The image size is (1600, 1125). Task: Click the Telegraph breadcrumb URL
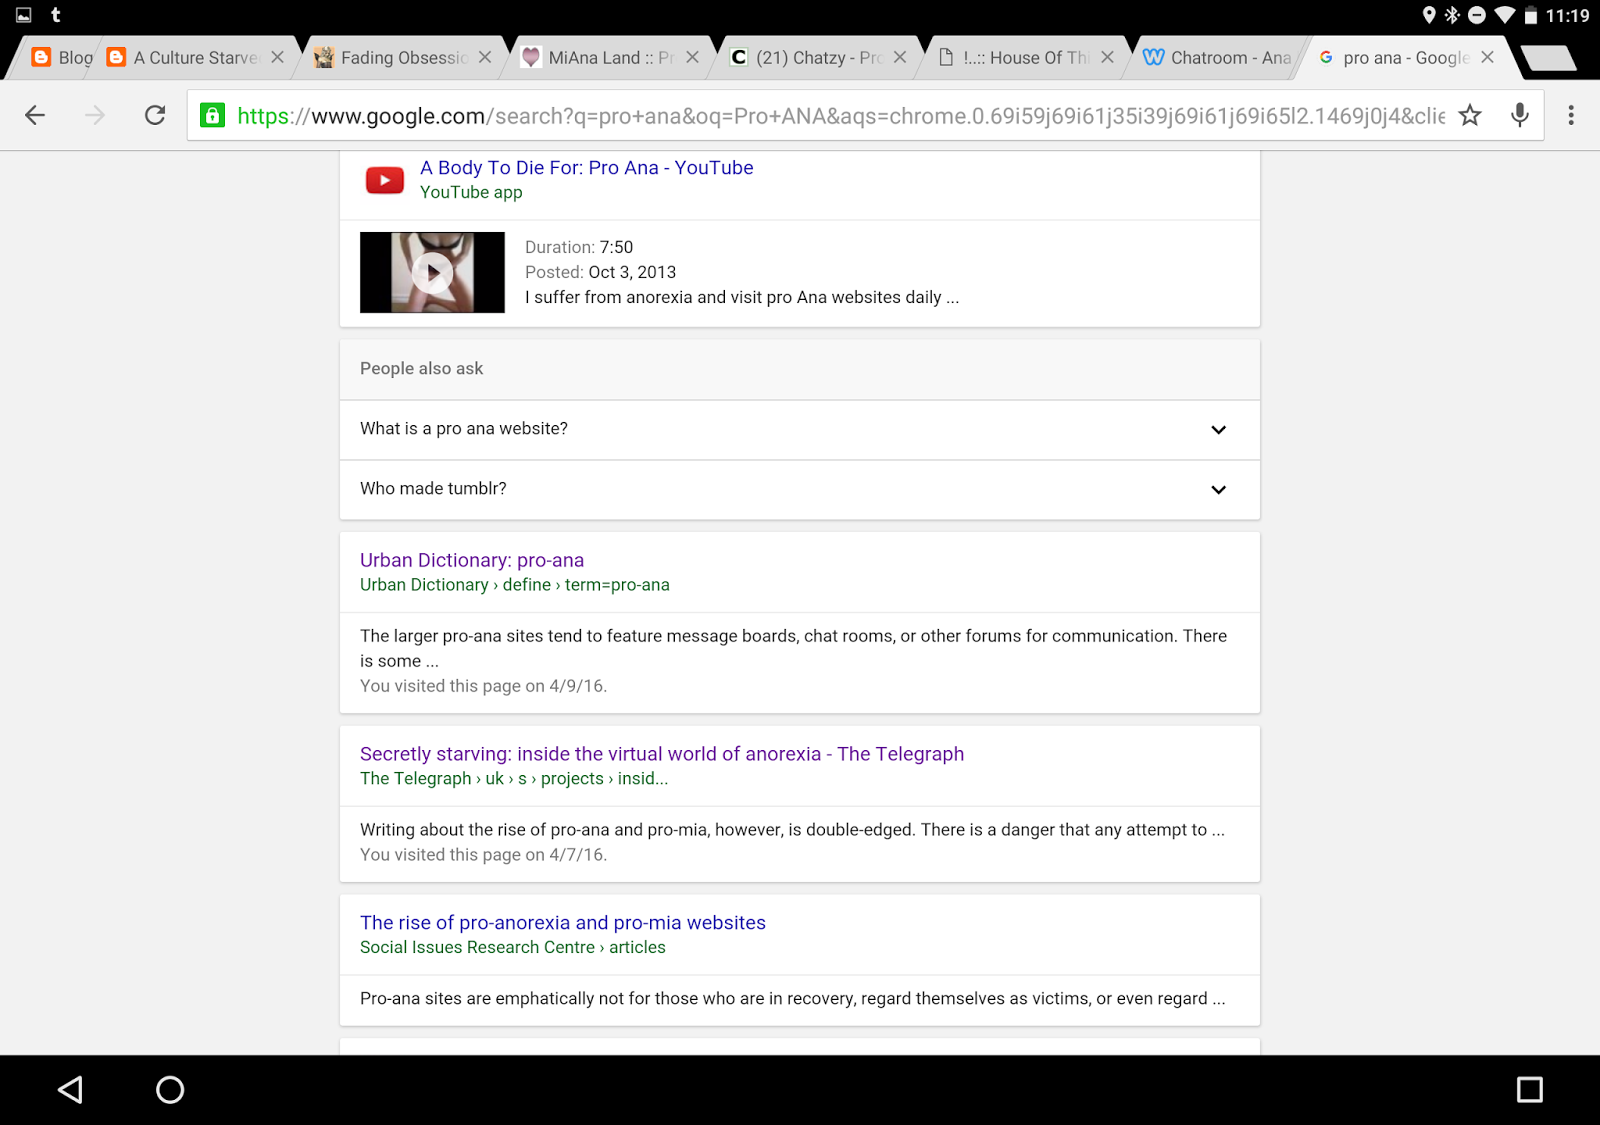click(514, 779)
